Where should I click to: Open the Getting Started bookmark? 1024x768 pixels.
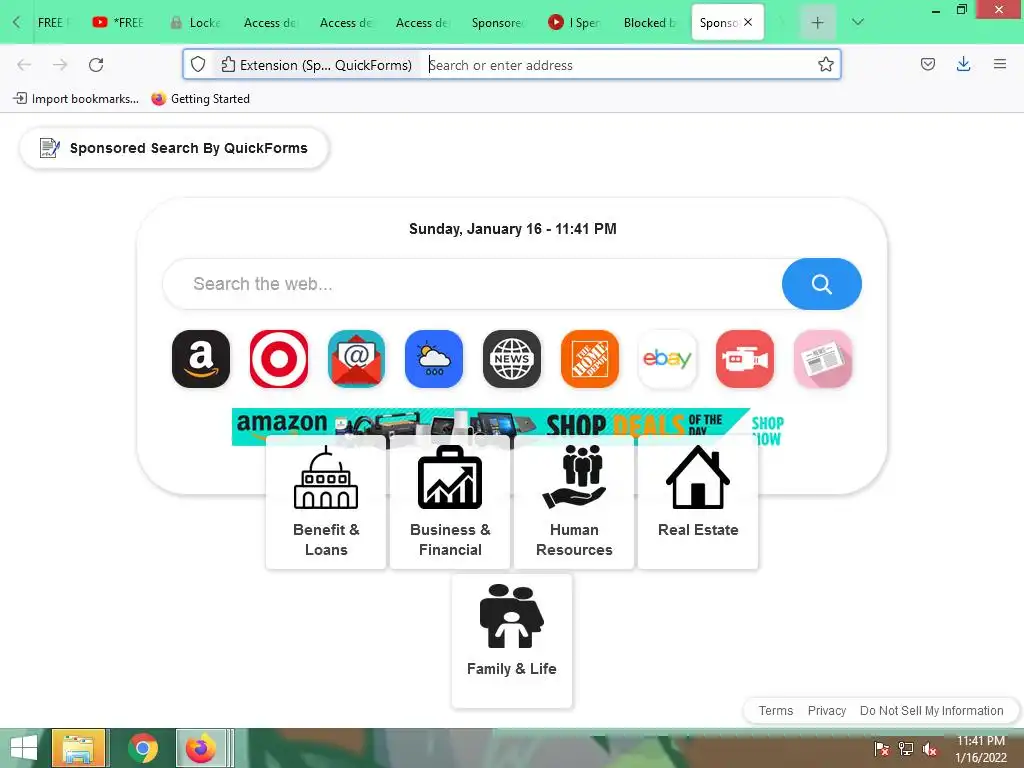[x=200, y=99]
